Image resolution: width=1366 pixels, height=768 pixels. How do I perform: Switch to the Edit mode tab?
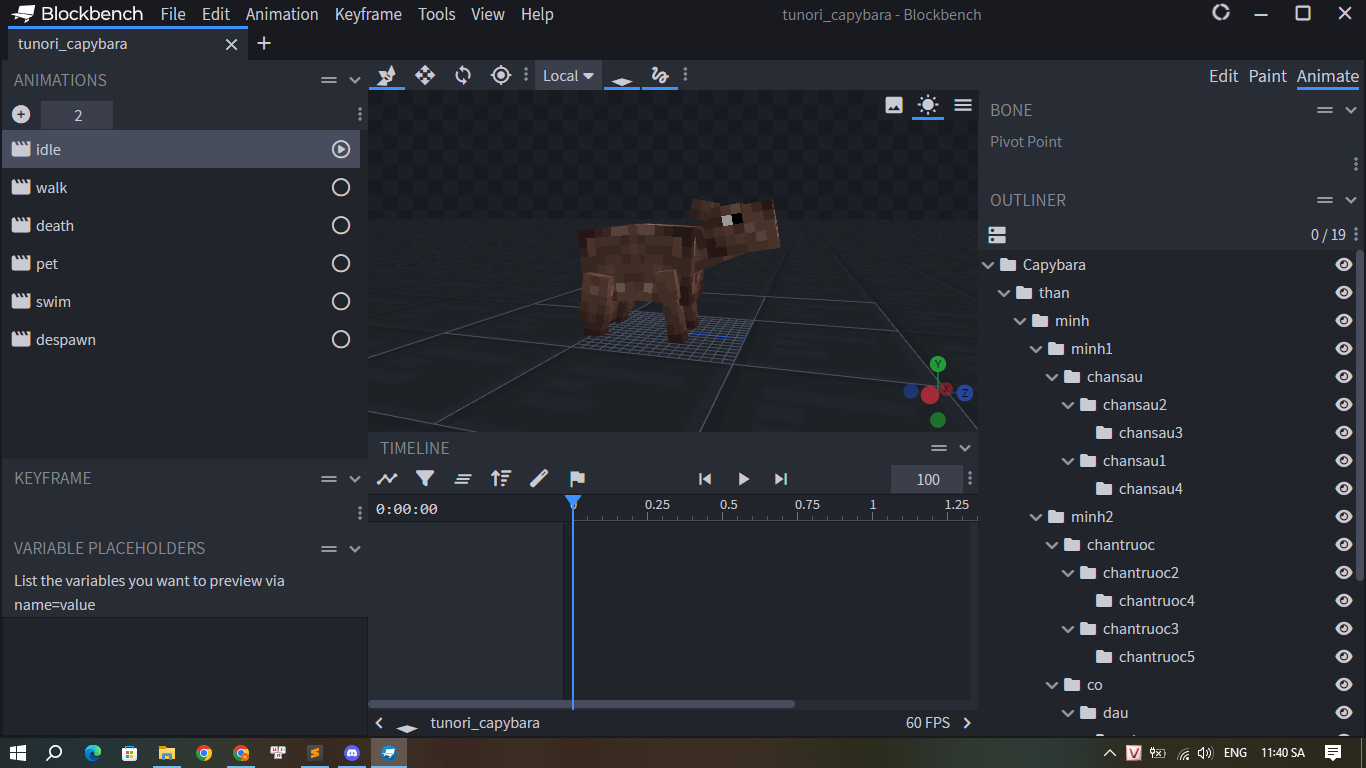click(1224, 76)
